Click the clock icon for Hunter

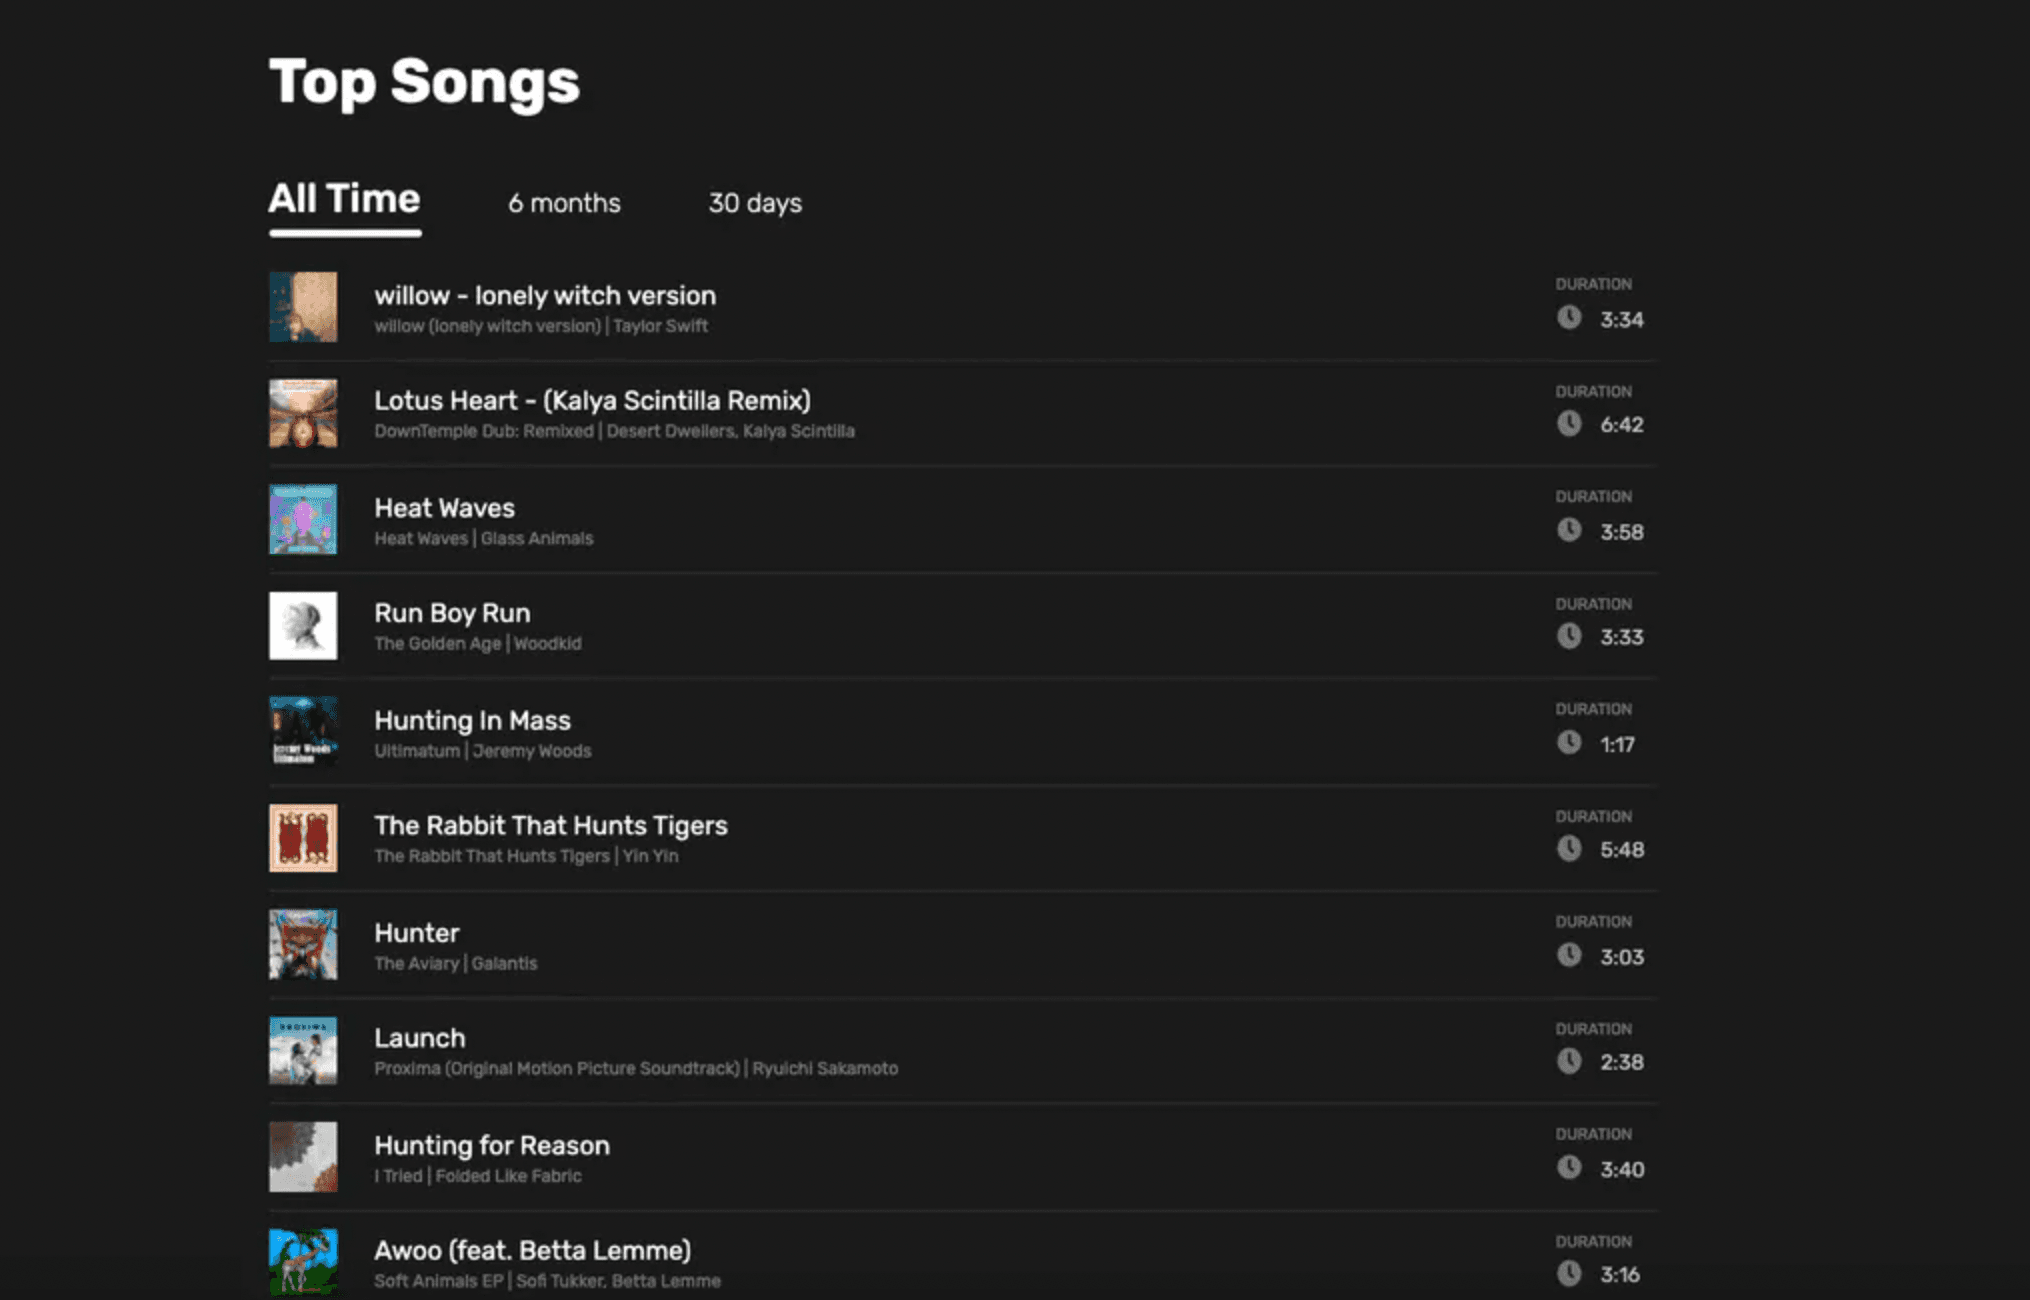coord(1568,955)
